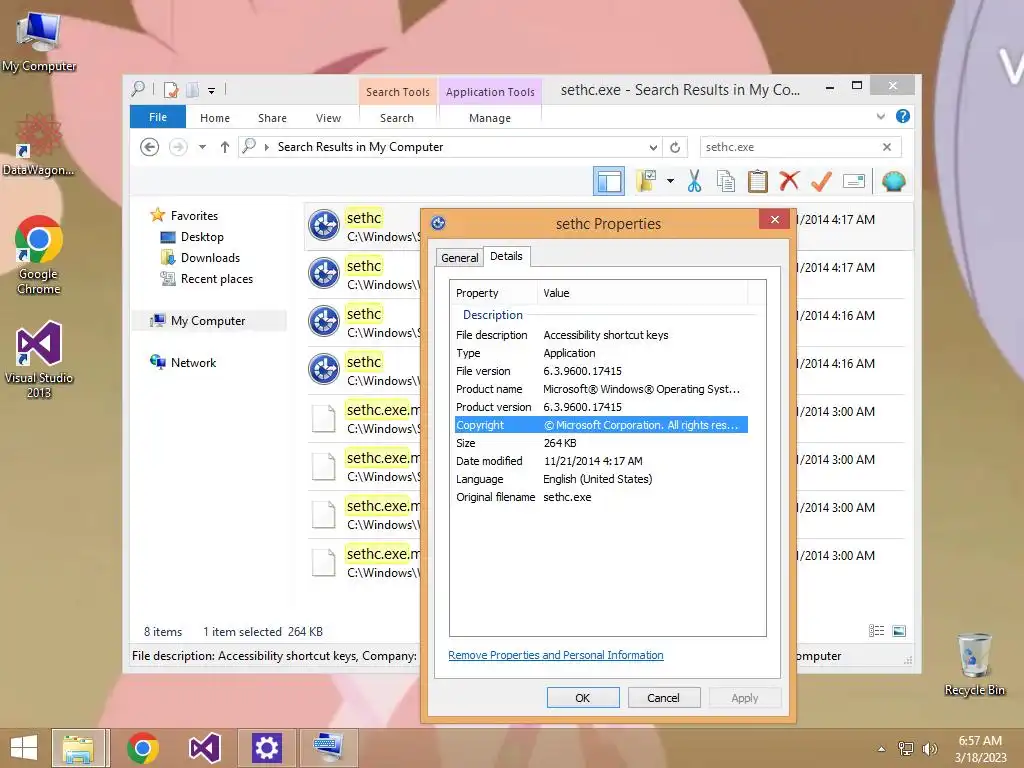Switch to the General tab in Properties
Image resolution: width=1024 pixels, height=768 pixels.
(x=460, y=257)
